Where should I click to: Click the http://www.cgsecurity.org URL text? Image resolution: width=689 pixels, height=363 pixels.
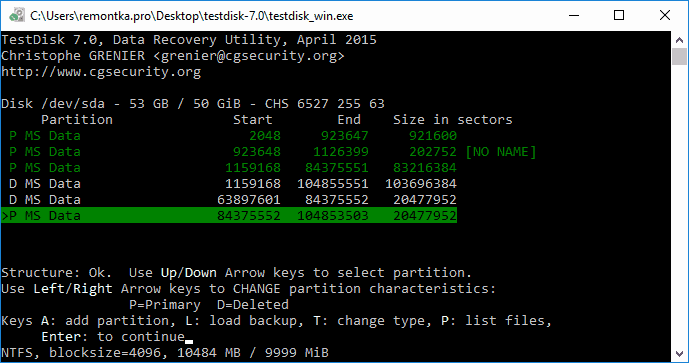[x=101, y=72]
